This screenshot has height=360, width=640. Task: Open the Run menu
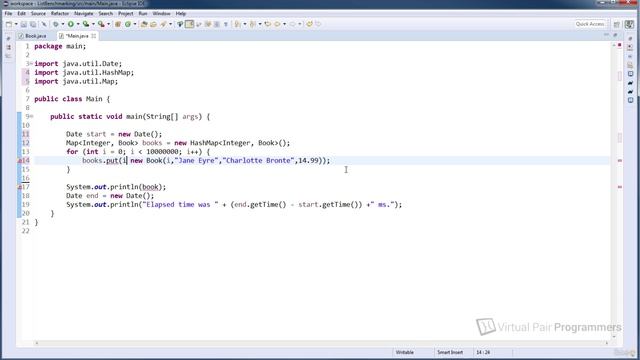(x=143, y=13)
